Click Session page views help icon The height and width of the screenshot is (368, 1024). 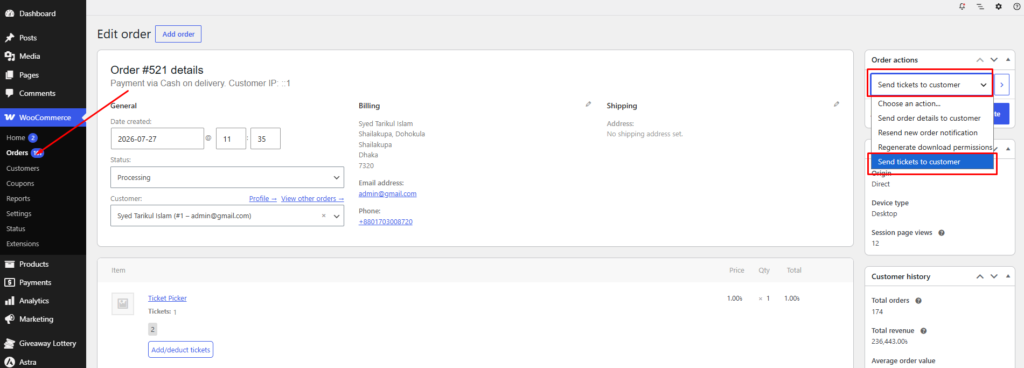pos(942,232)
